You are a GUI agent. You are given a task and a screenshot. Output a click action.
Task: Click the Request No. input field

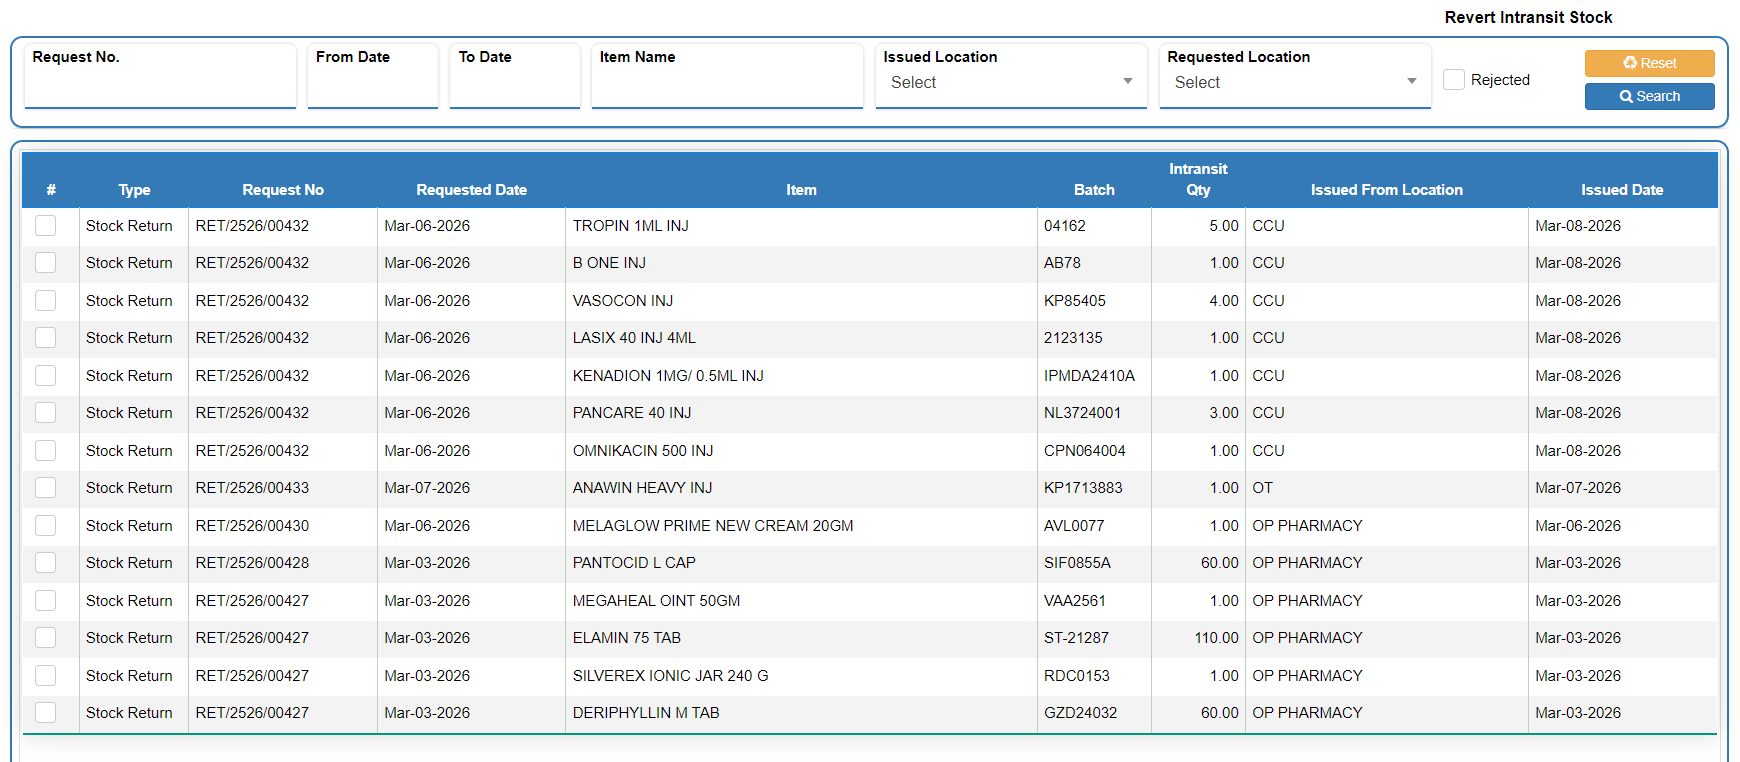[x=160, y=86]
